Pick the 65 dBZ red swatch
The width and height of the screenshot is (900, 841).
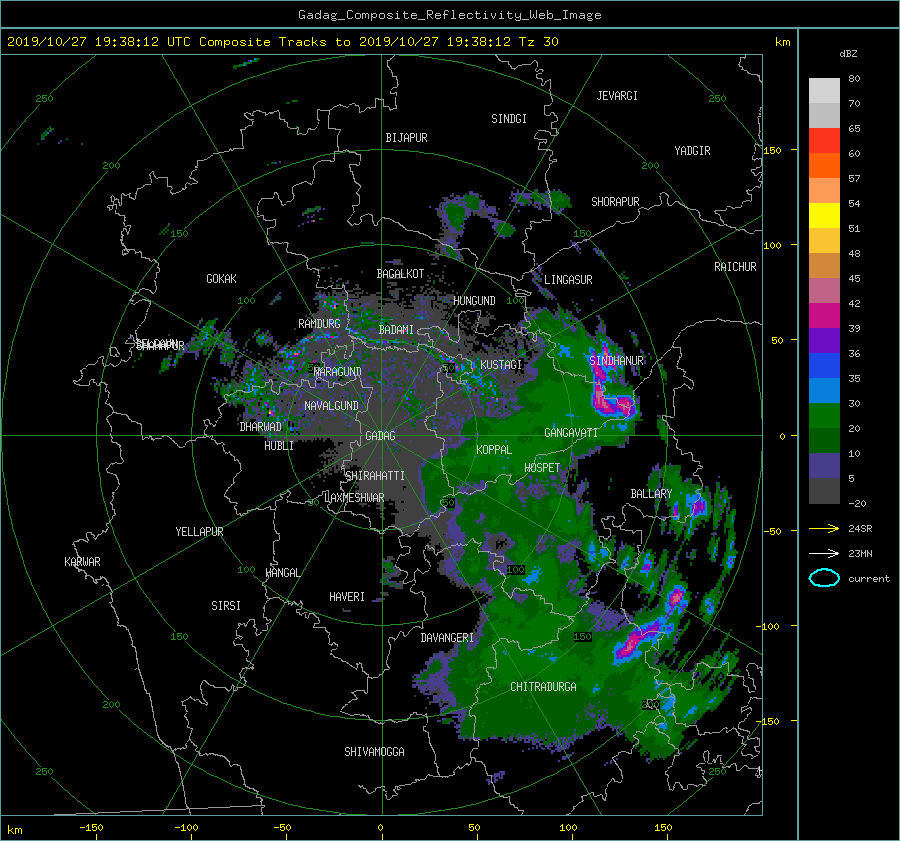(824, 140)
